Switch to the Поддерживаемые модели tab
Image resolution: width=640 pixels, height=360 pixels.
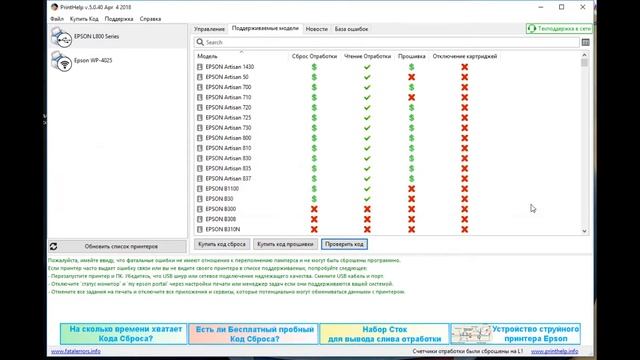point(265,29)
